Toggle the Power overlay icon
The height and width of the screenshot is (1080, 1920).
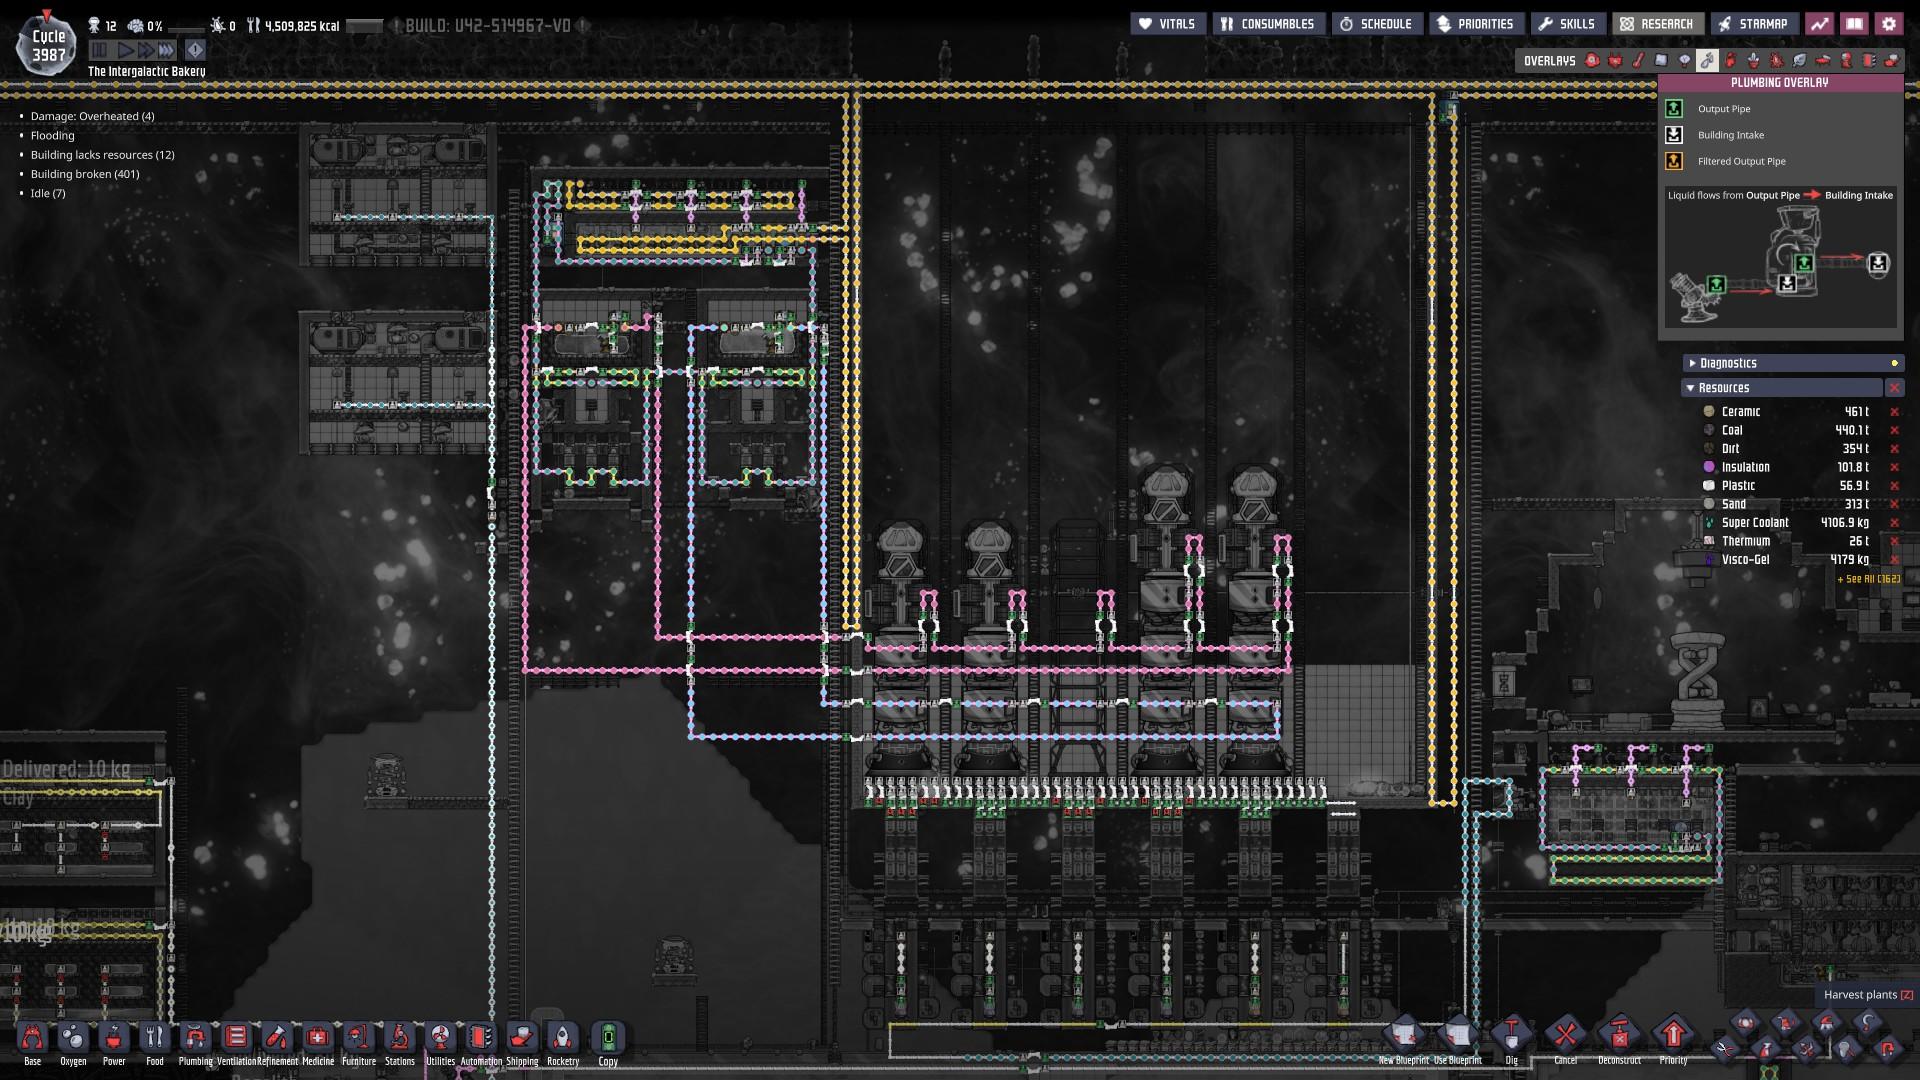1615,61
